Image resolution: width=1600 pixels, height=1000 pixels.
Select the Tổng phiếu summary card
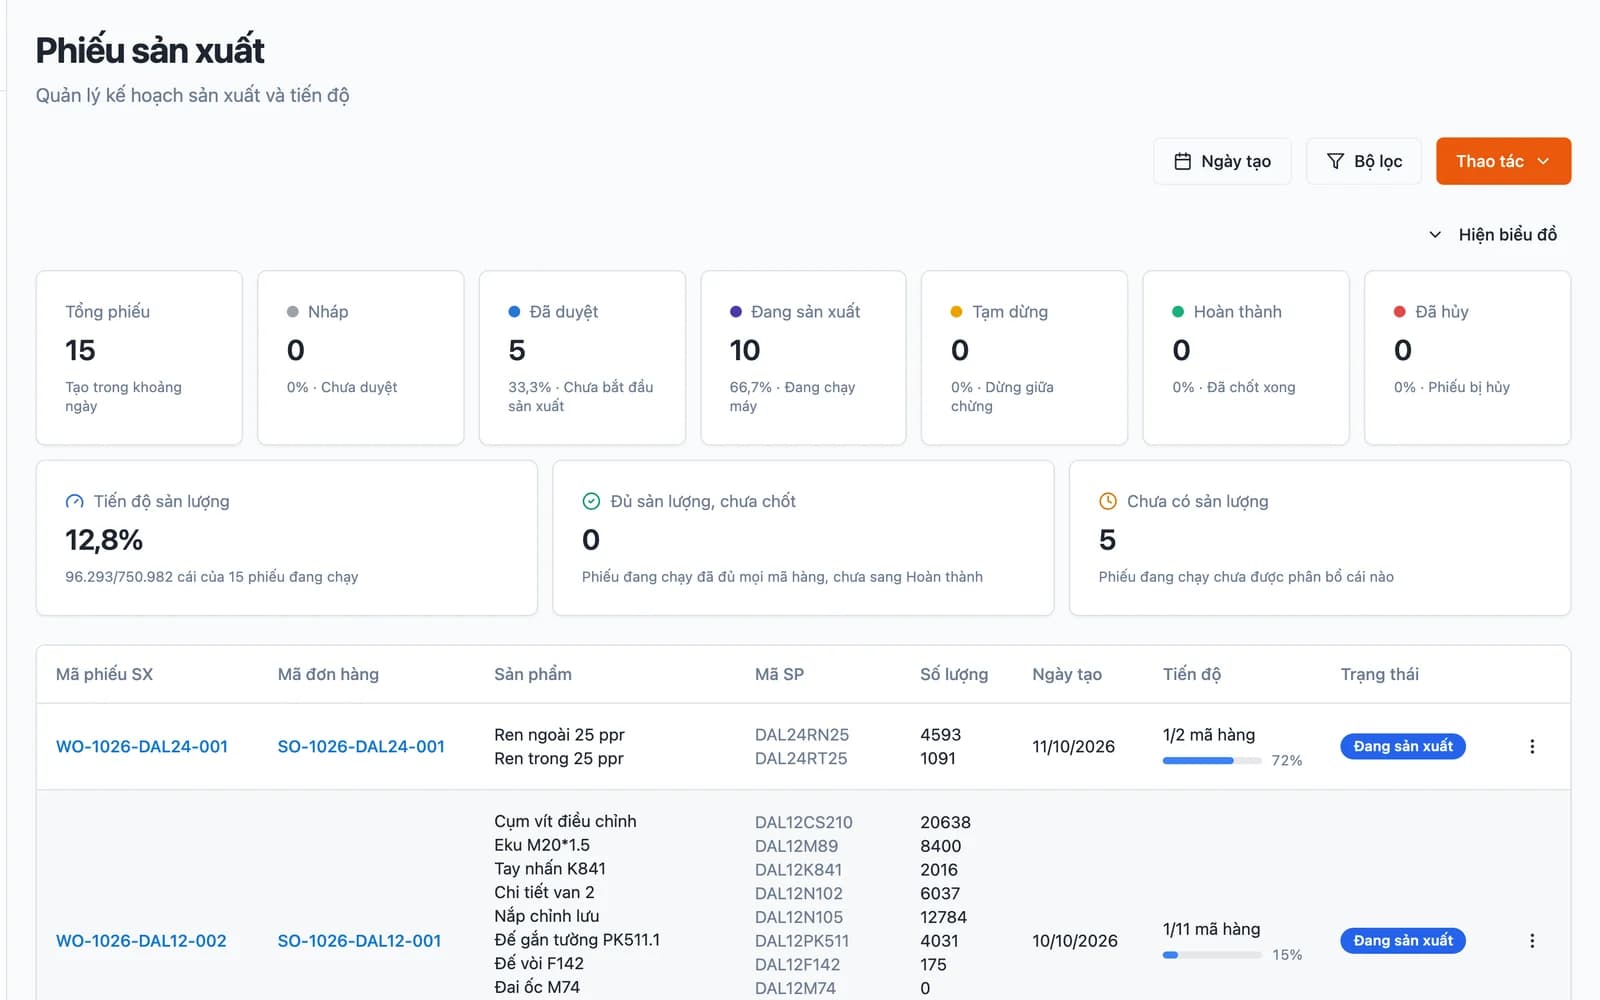click(x=139, y=357)
